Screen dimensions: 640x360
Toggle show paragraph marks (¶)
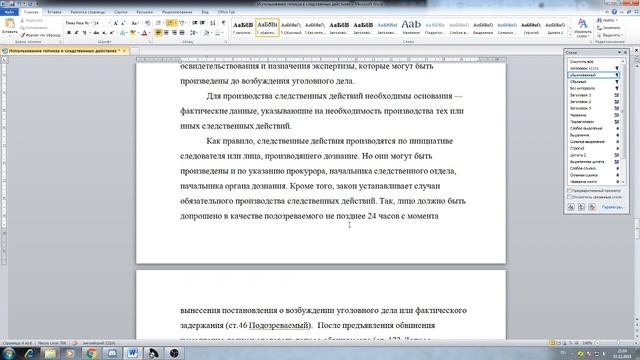coord(224,23)
